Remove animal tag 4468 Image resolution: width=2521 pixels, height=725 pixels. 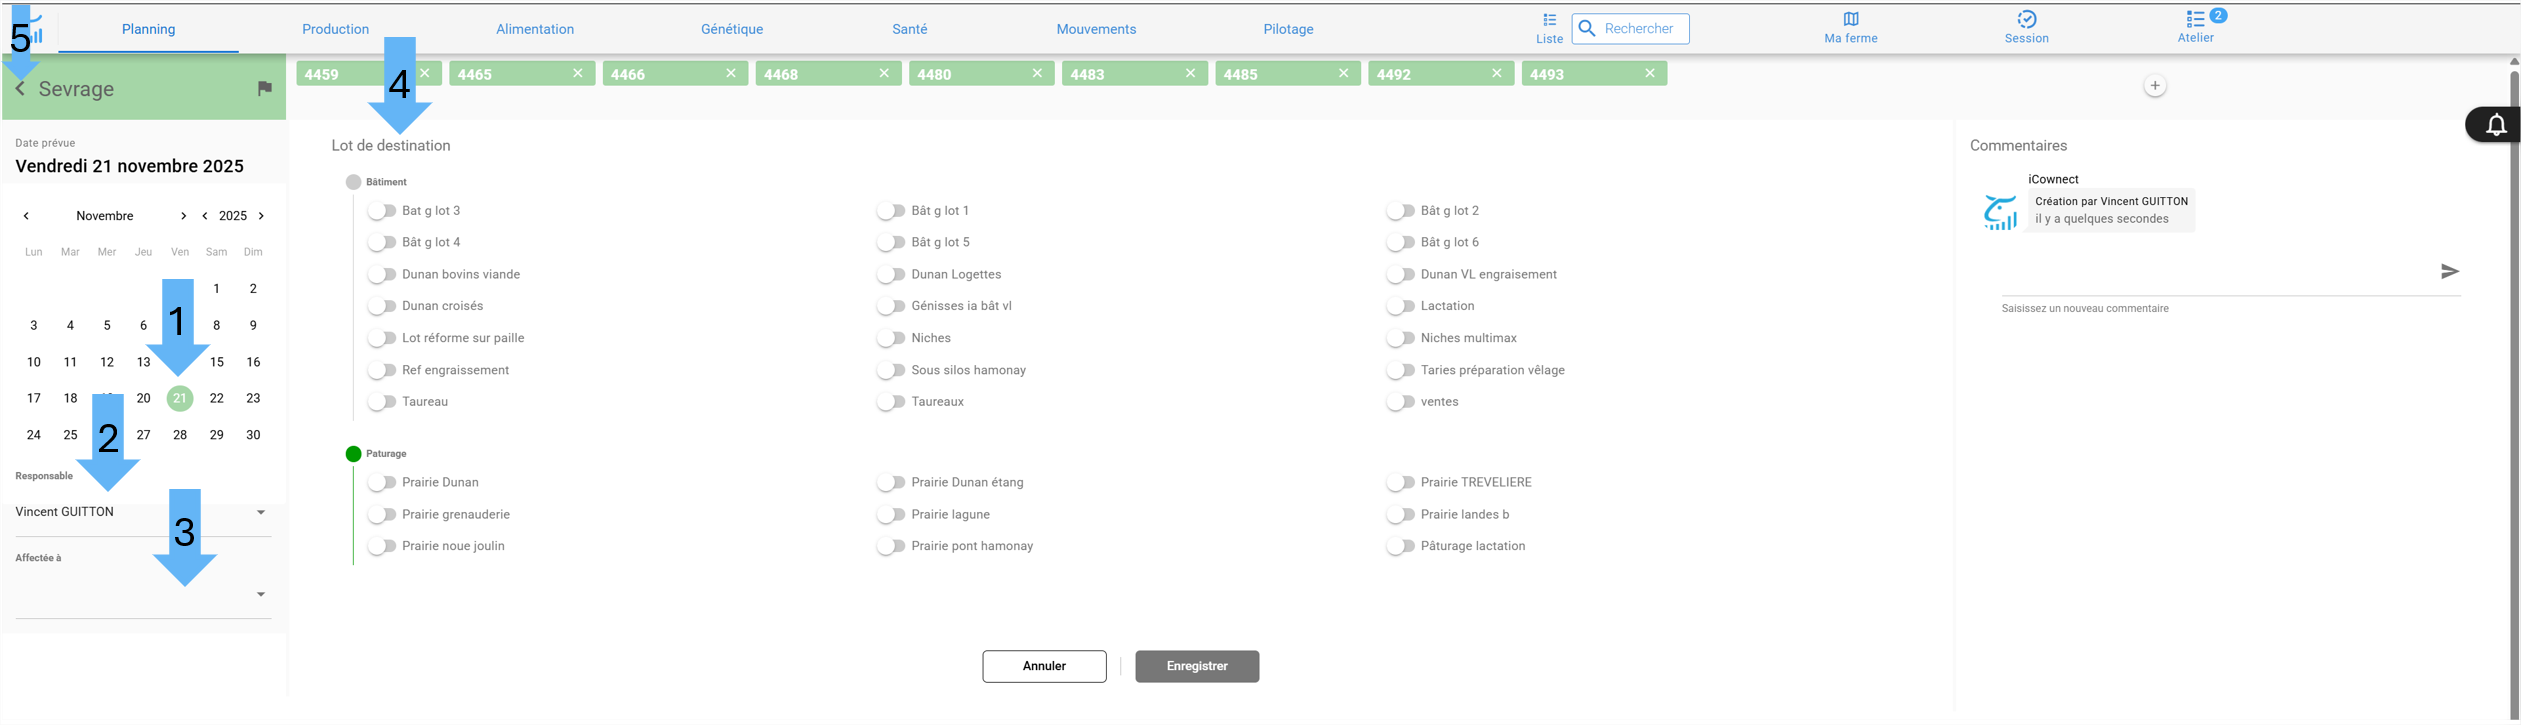[x=884, y=73]
